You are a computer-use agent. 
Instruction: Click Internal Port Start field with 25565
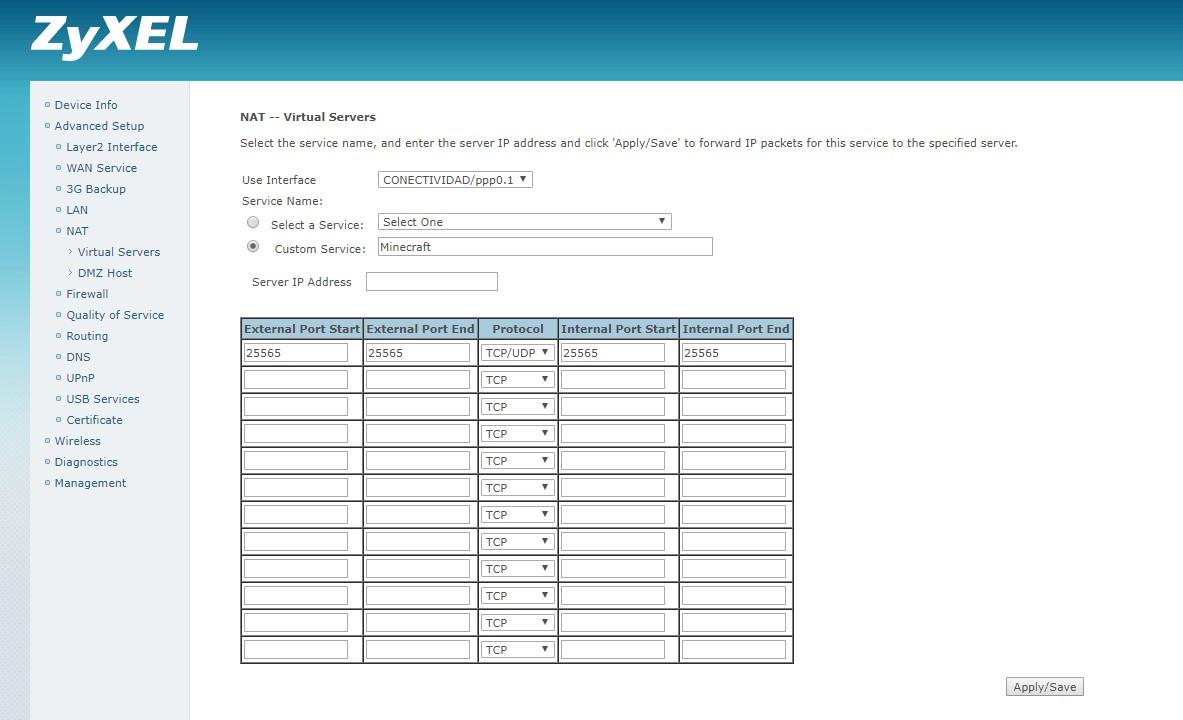(613, 352)
